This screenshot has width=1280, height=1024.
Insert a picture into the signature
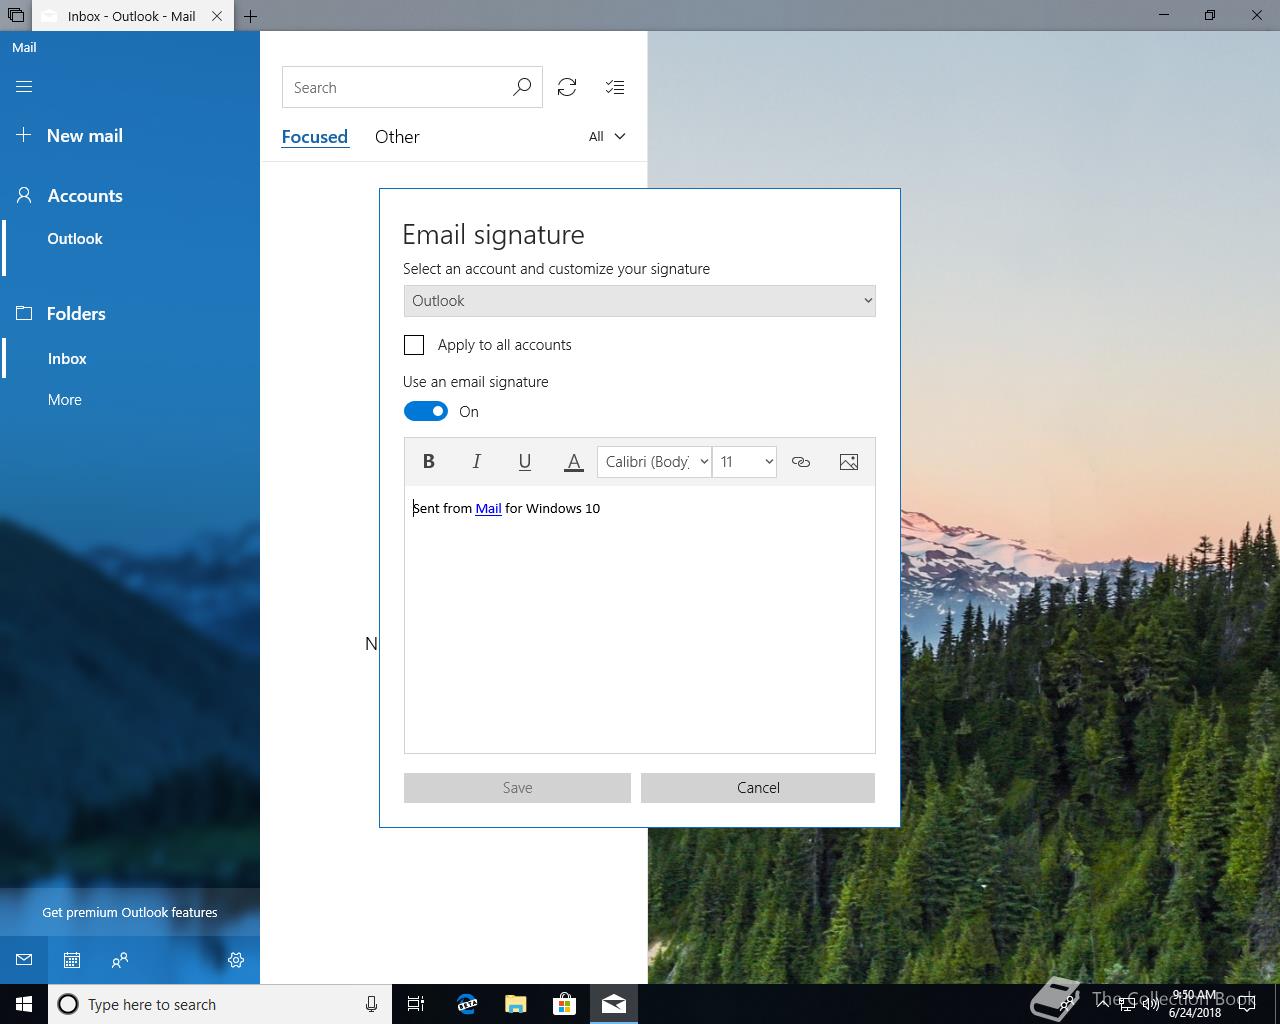[x=849, y=461]
